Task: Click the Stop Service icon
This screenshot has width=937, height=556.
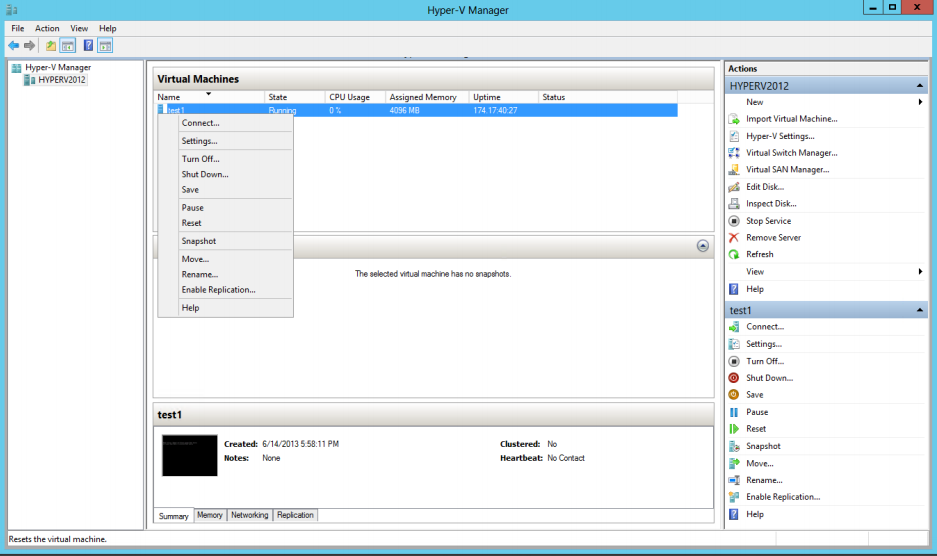Action: tap(734, 221)
